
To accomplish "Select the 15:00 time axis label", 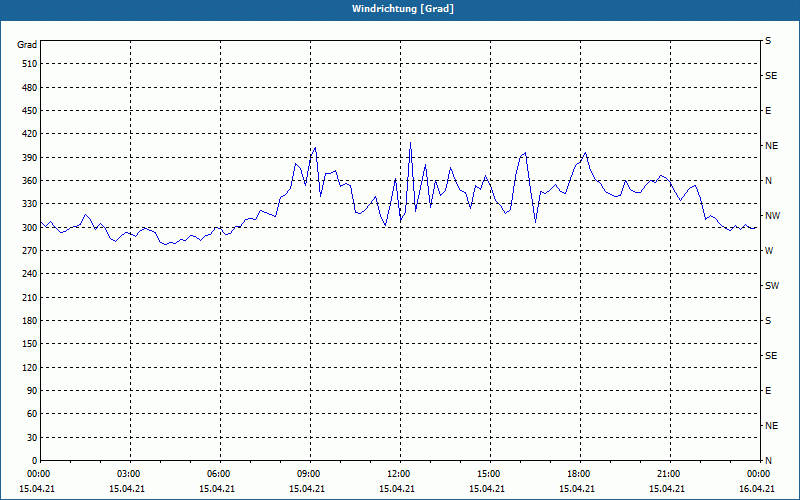I will pos(488,474).
